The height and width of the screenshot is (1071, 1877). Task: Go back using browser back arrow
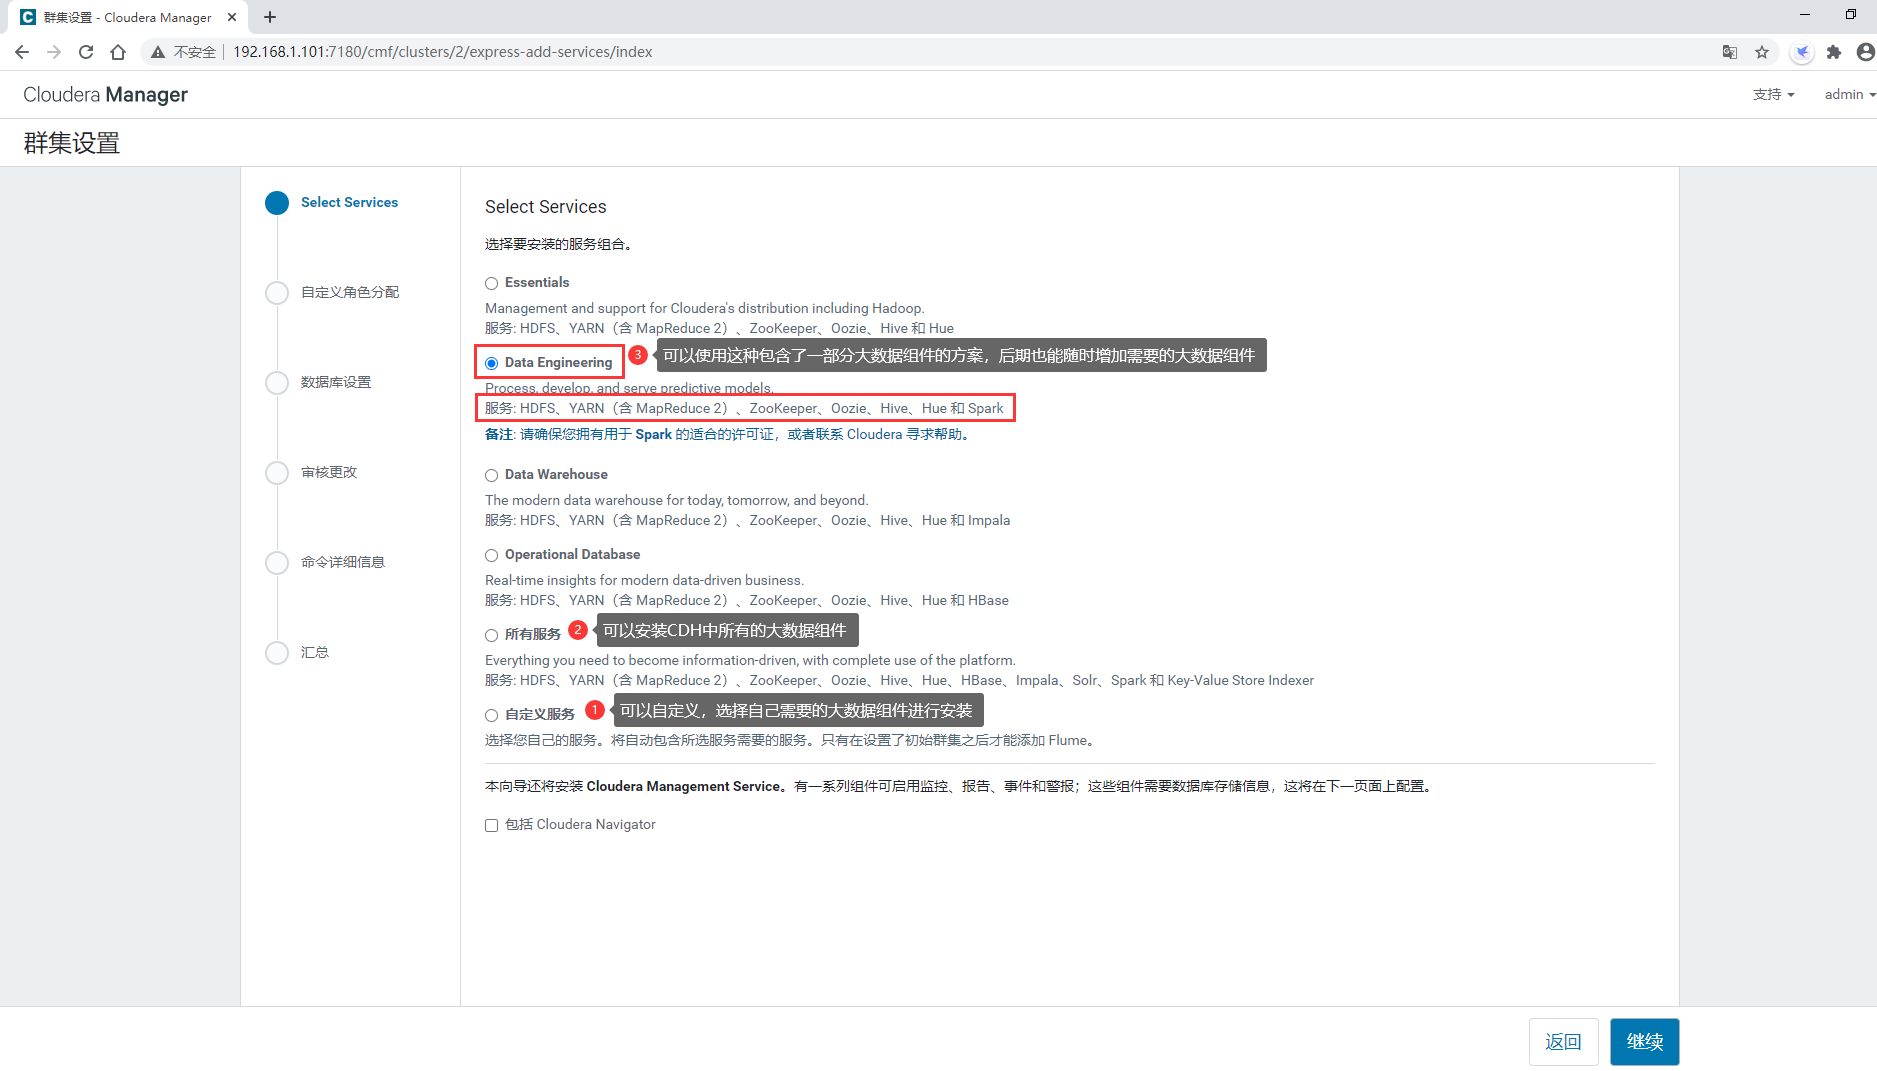pyautogui.click(x=22, y=52)
